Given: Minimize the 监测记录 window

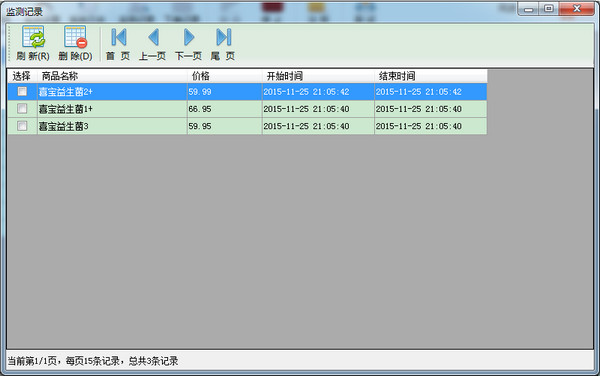Looking at the screenshot, I should 529,9.
